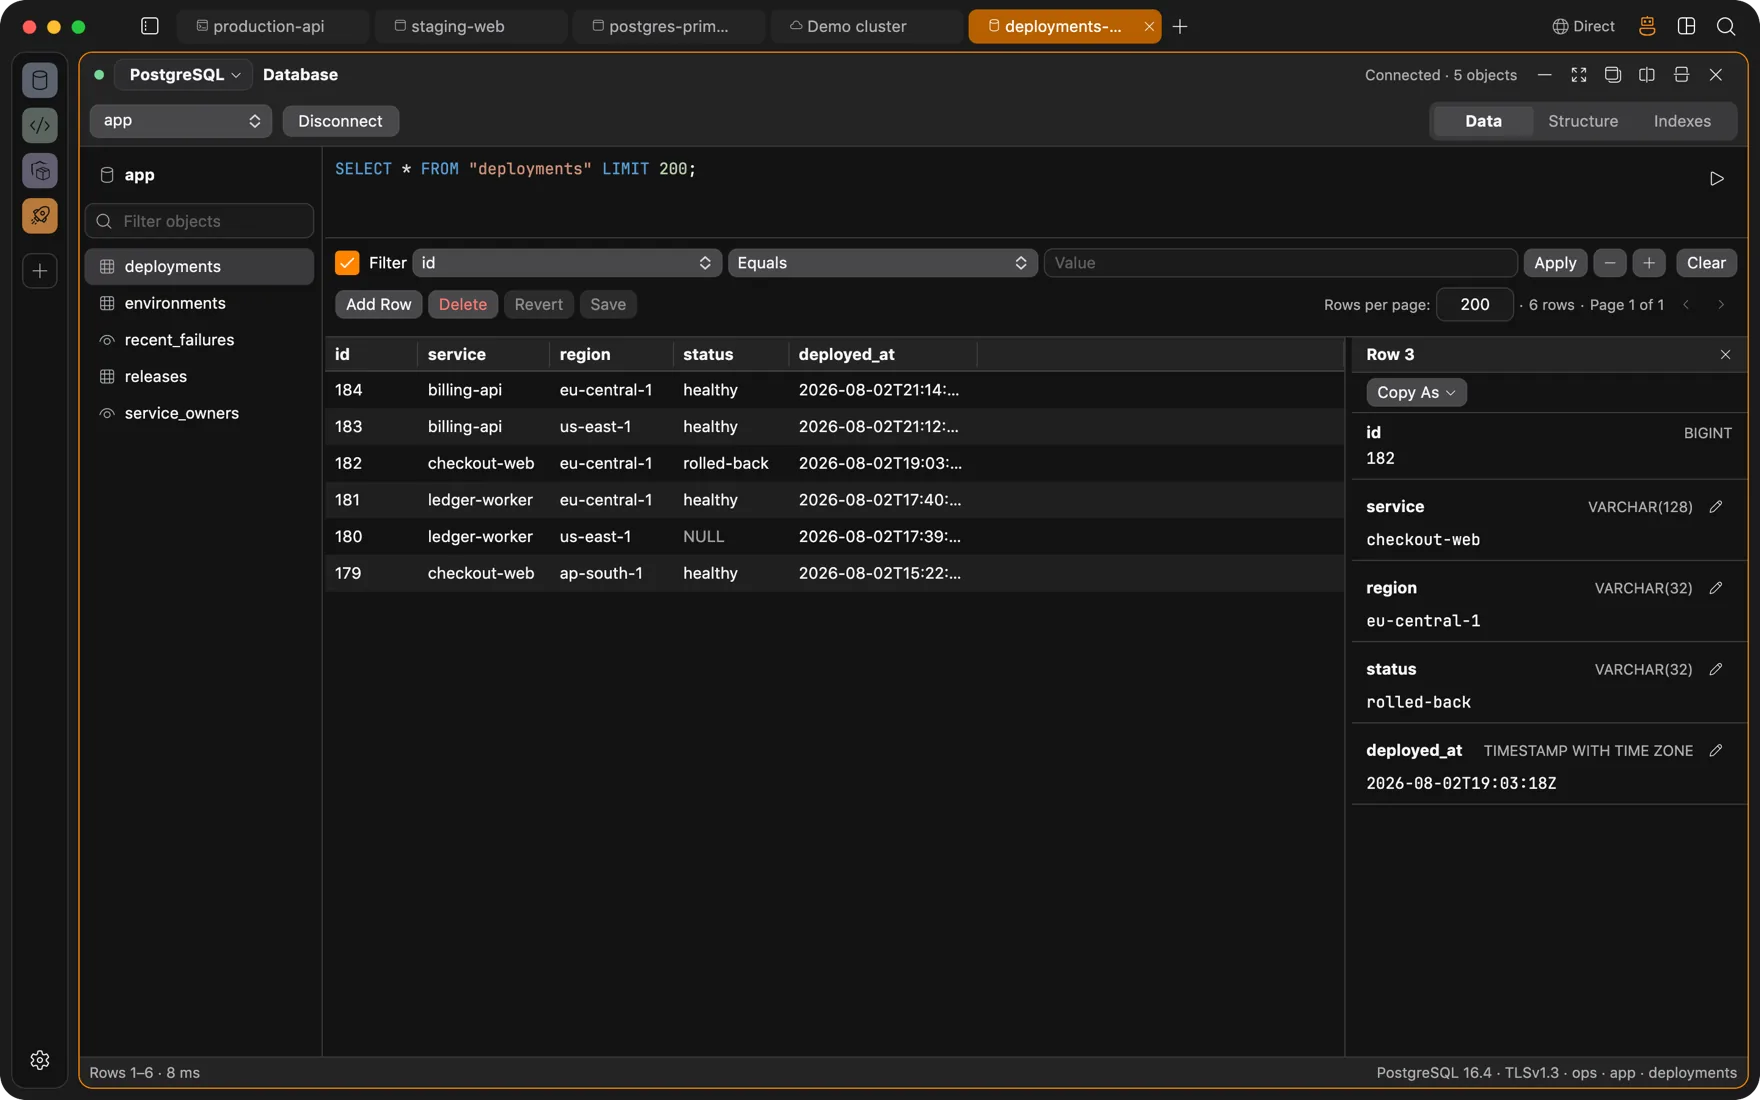This screenshot has height=1100, width=1760.
Task: Select the releases table in sidebar
Action: click(199, 377)
